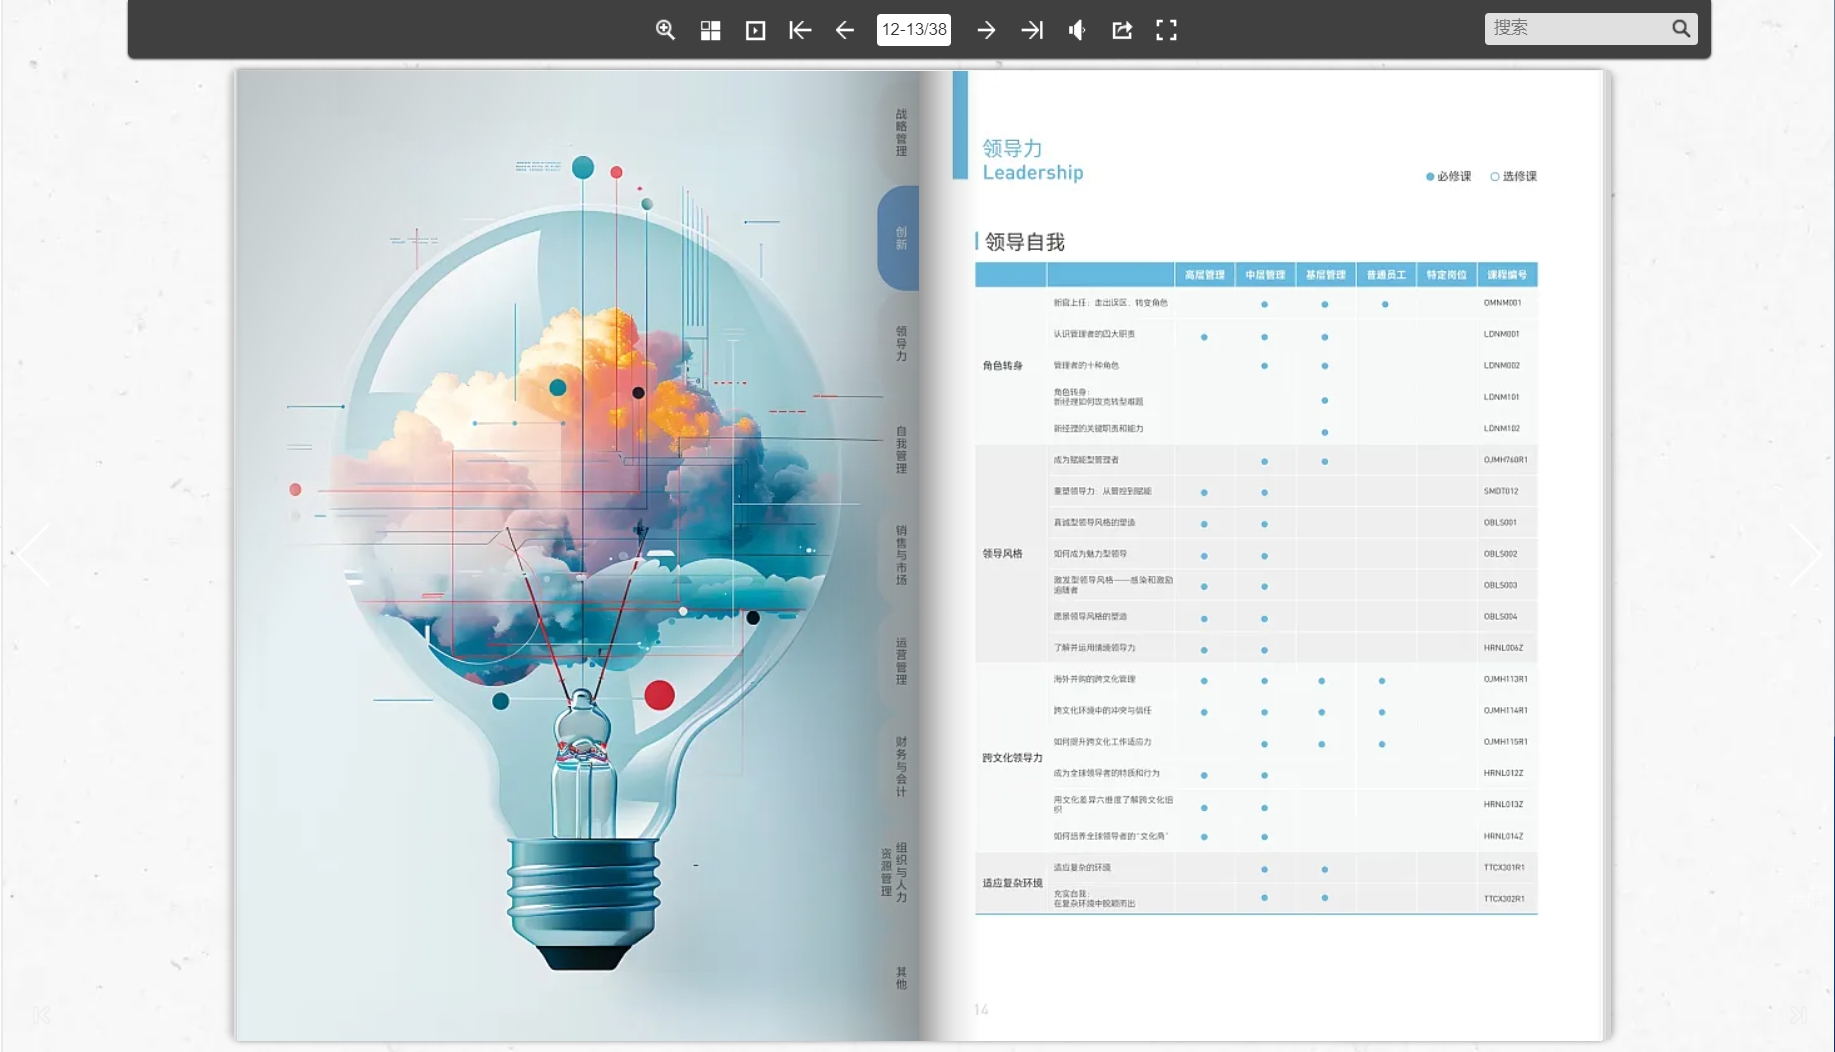Screen dimensions: 1835x1052
Task: Toggle fullscreen mode
Action: (x=1166, y=30)
